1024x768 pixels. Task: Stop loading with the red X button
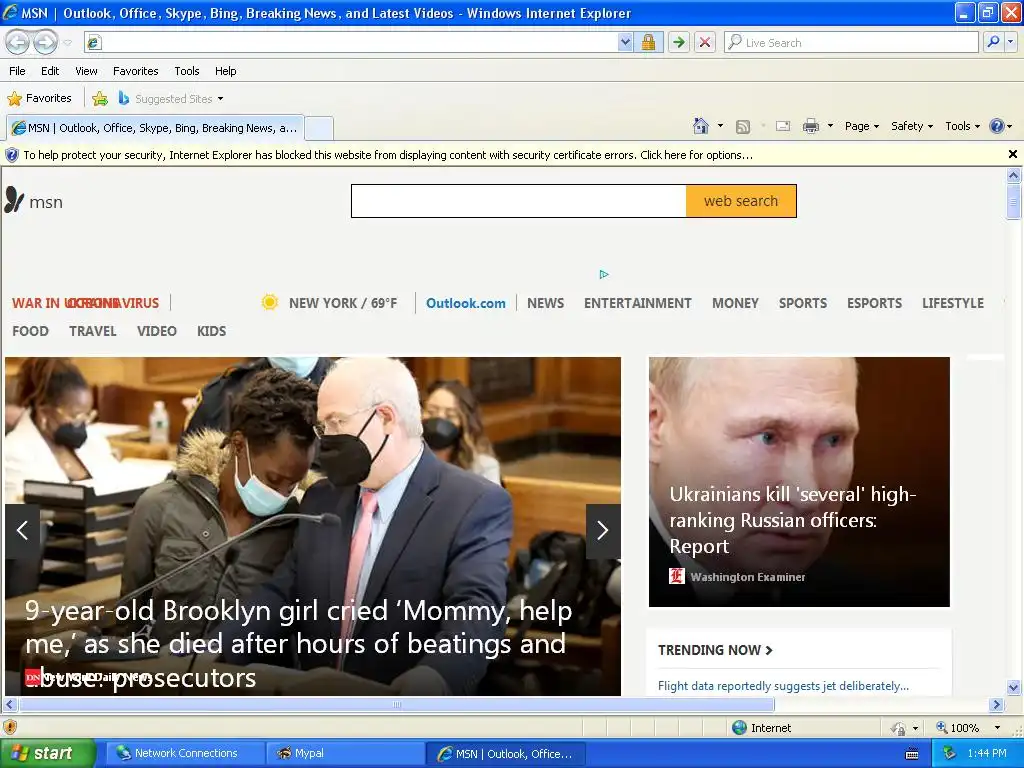click(705, 42)
